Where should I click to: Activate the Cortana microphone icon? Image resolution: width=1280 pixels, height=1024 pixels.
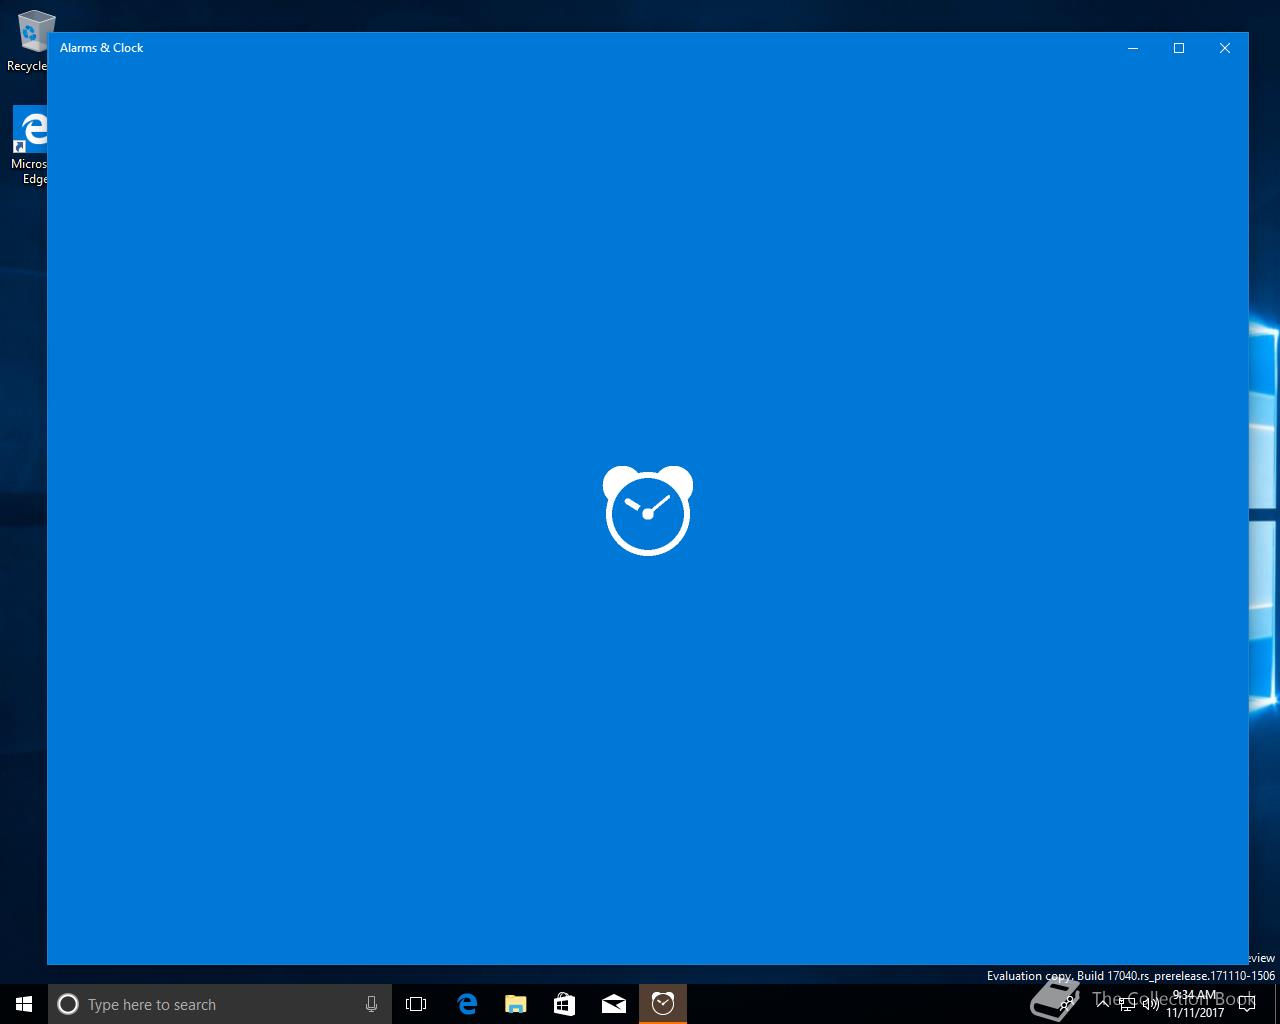tap(371, 1004)
